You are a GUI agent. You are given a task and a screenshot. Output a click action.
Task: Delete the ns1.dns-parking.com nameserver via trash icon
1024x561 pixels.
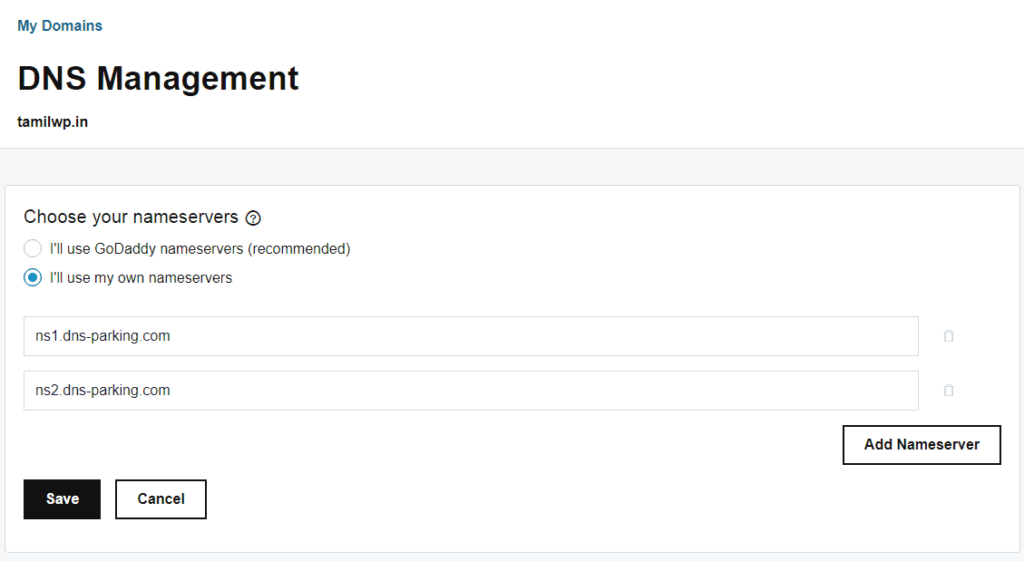click(948, 336)
